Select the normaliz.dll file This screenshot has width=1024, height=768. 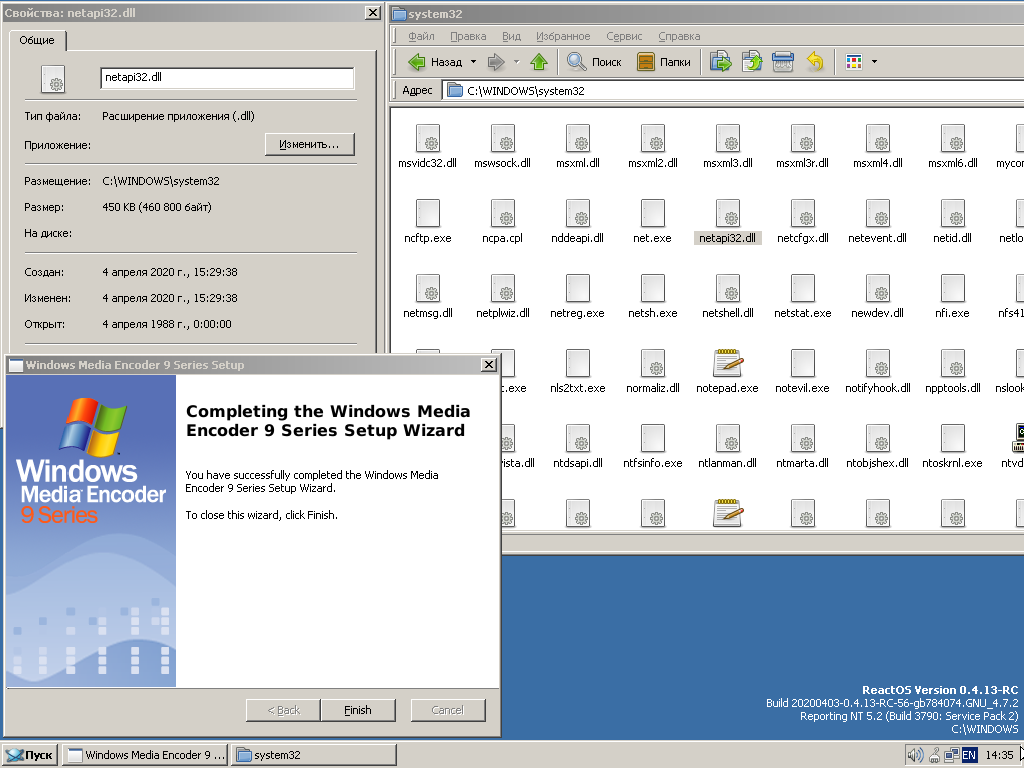pyautogui.click(x=652, y=372)
